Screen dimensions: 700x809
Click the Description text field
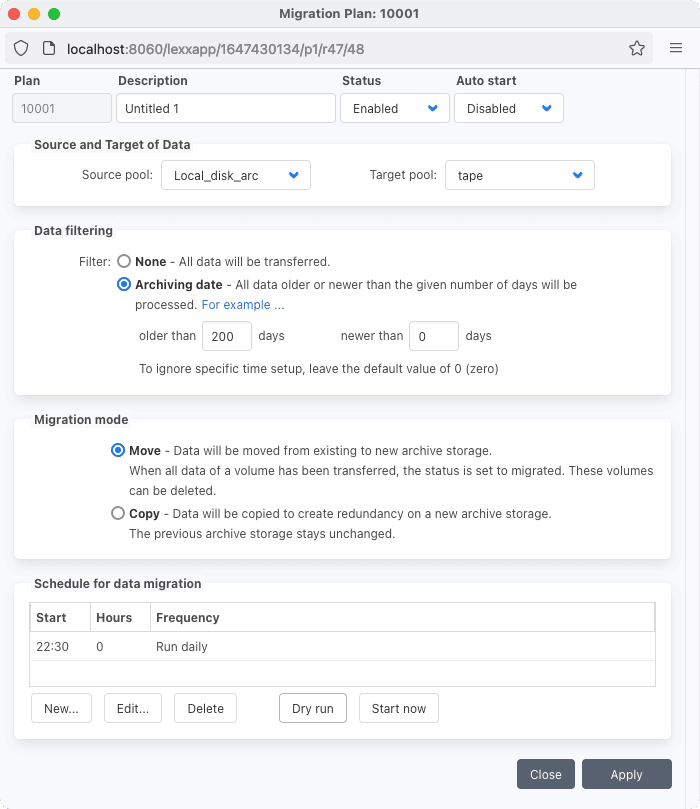pyautogui.click(x=225, y=108)
